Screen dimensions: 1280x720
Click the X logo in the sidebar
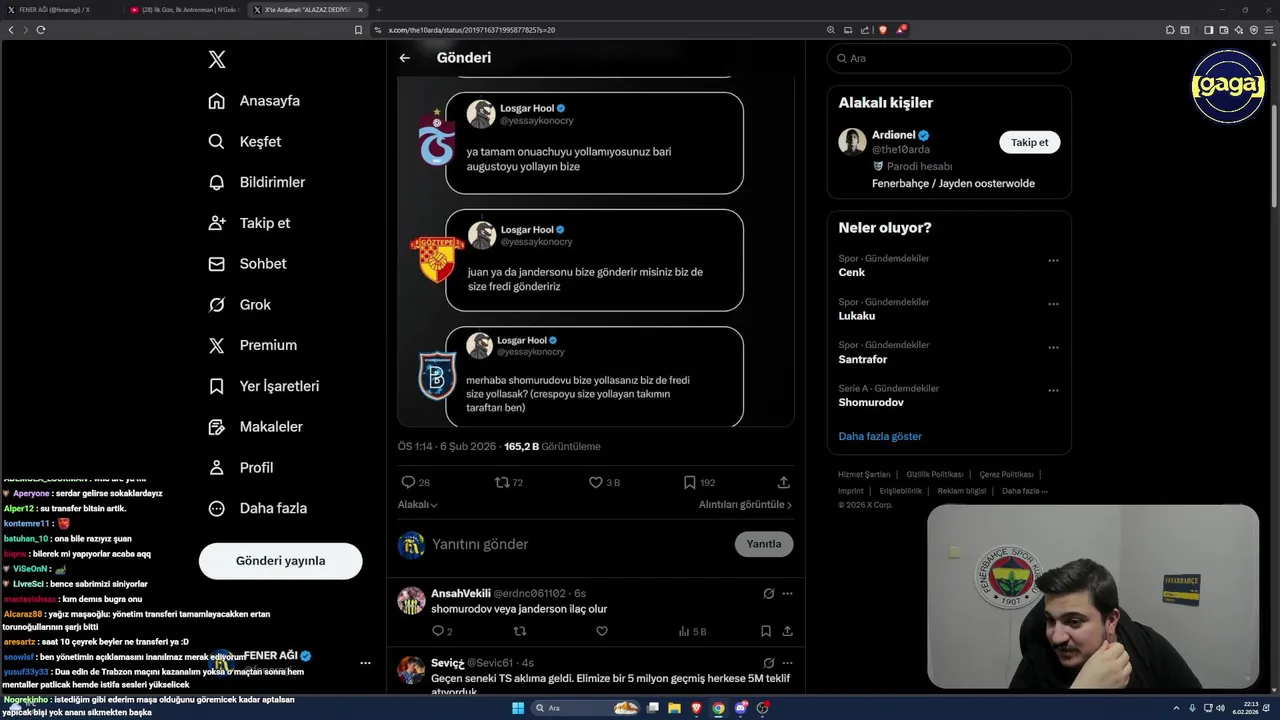pyautogui.click(x=217, y=60)
